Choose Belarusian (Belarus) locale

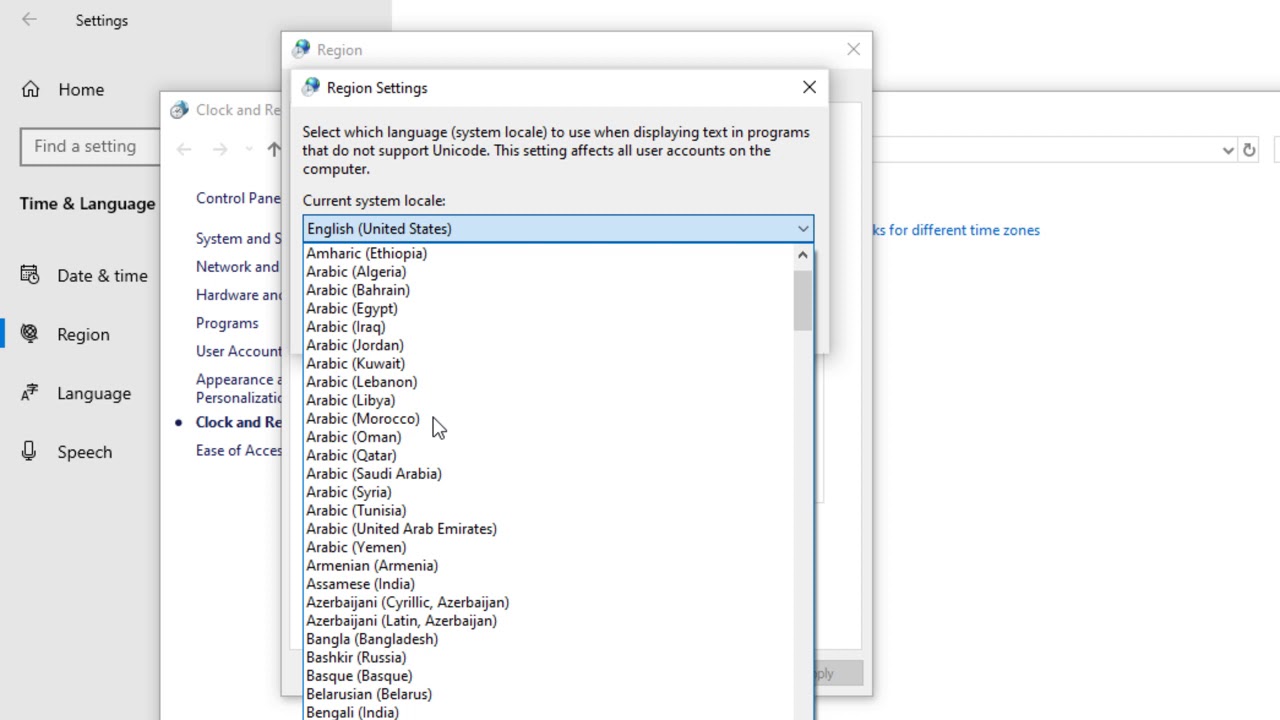coord(548,694)
